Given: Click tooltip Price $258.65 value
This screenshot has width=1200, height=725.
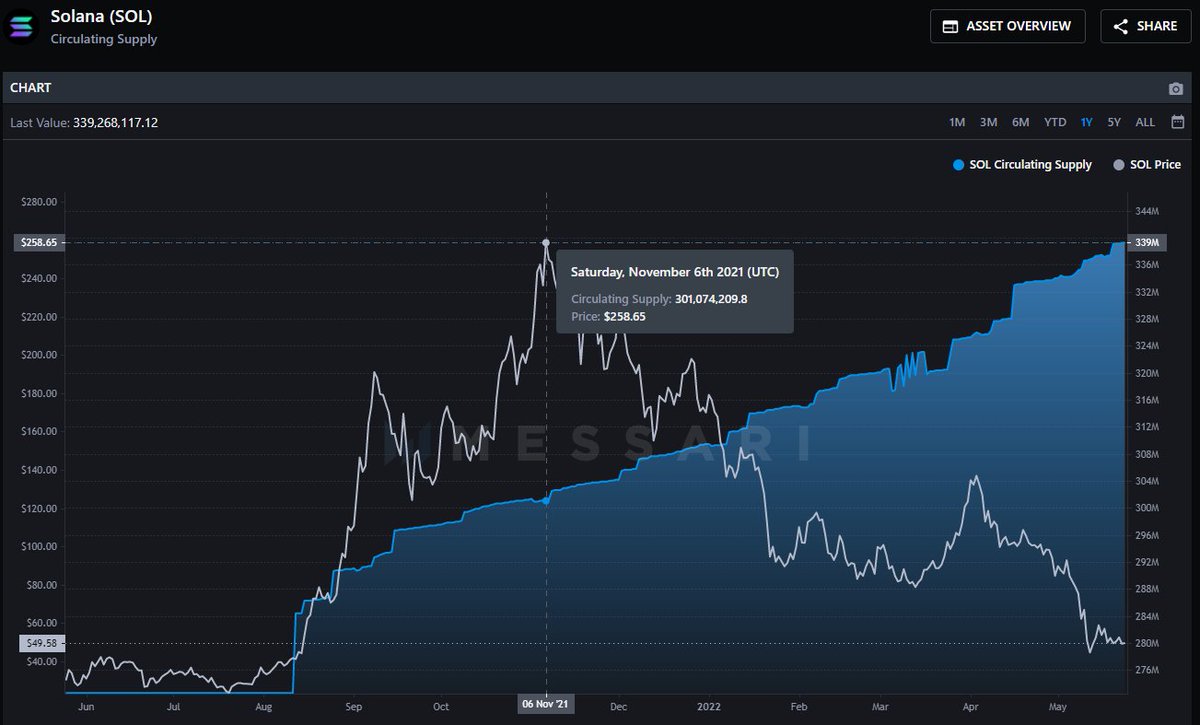Looking at the screenshot, I should pos(625,316).
